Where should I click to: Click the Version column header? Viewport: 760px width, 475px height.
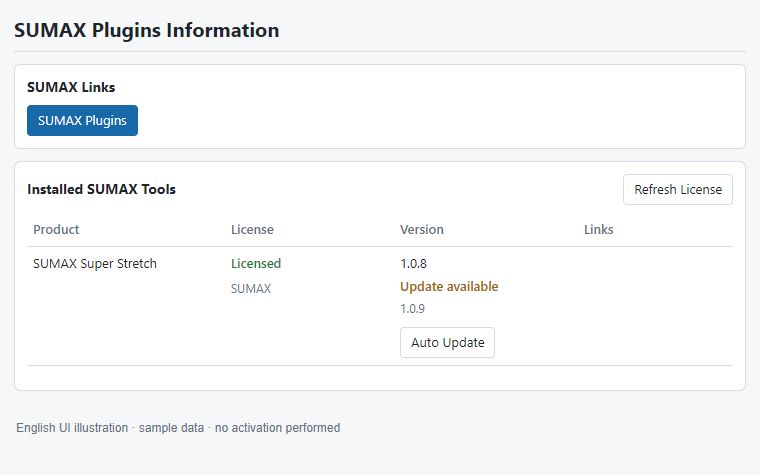coord(422,229)
